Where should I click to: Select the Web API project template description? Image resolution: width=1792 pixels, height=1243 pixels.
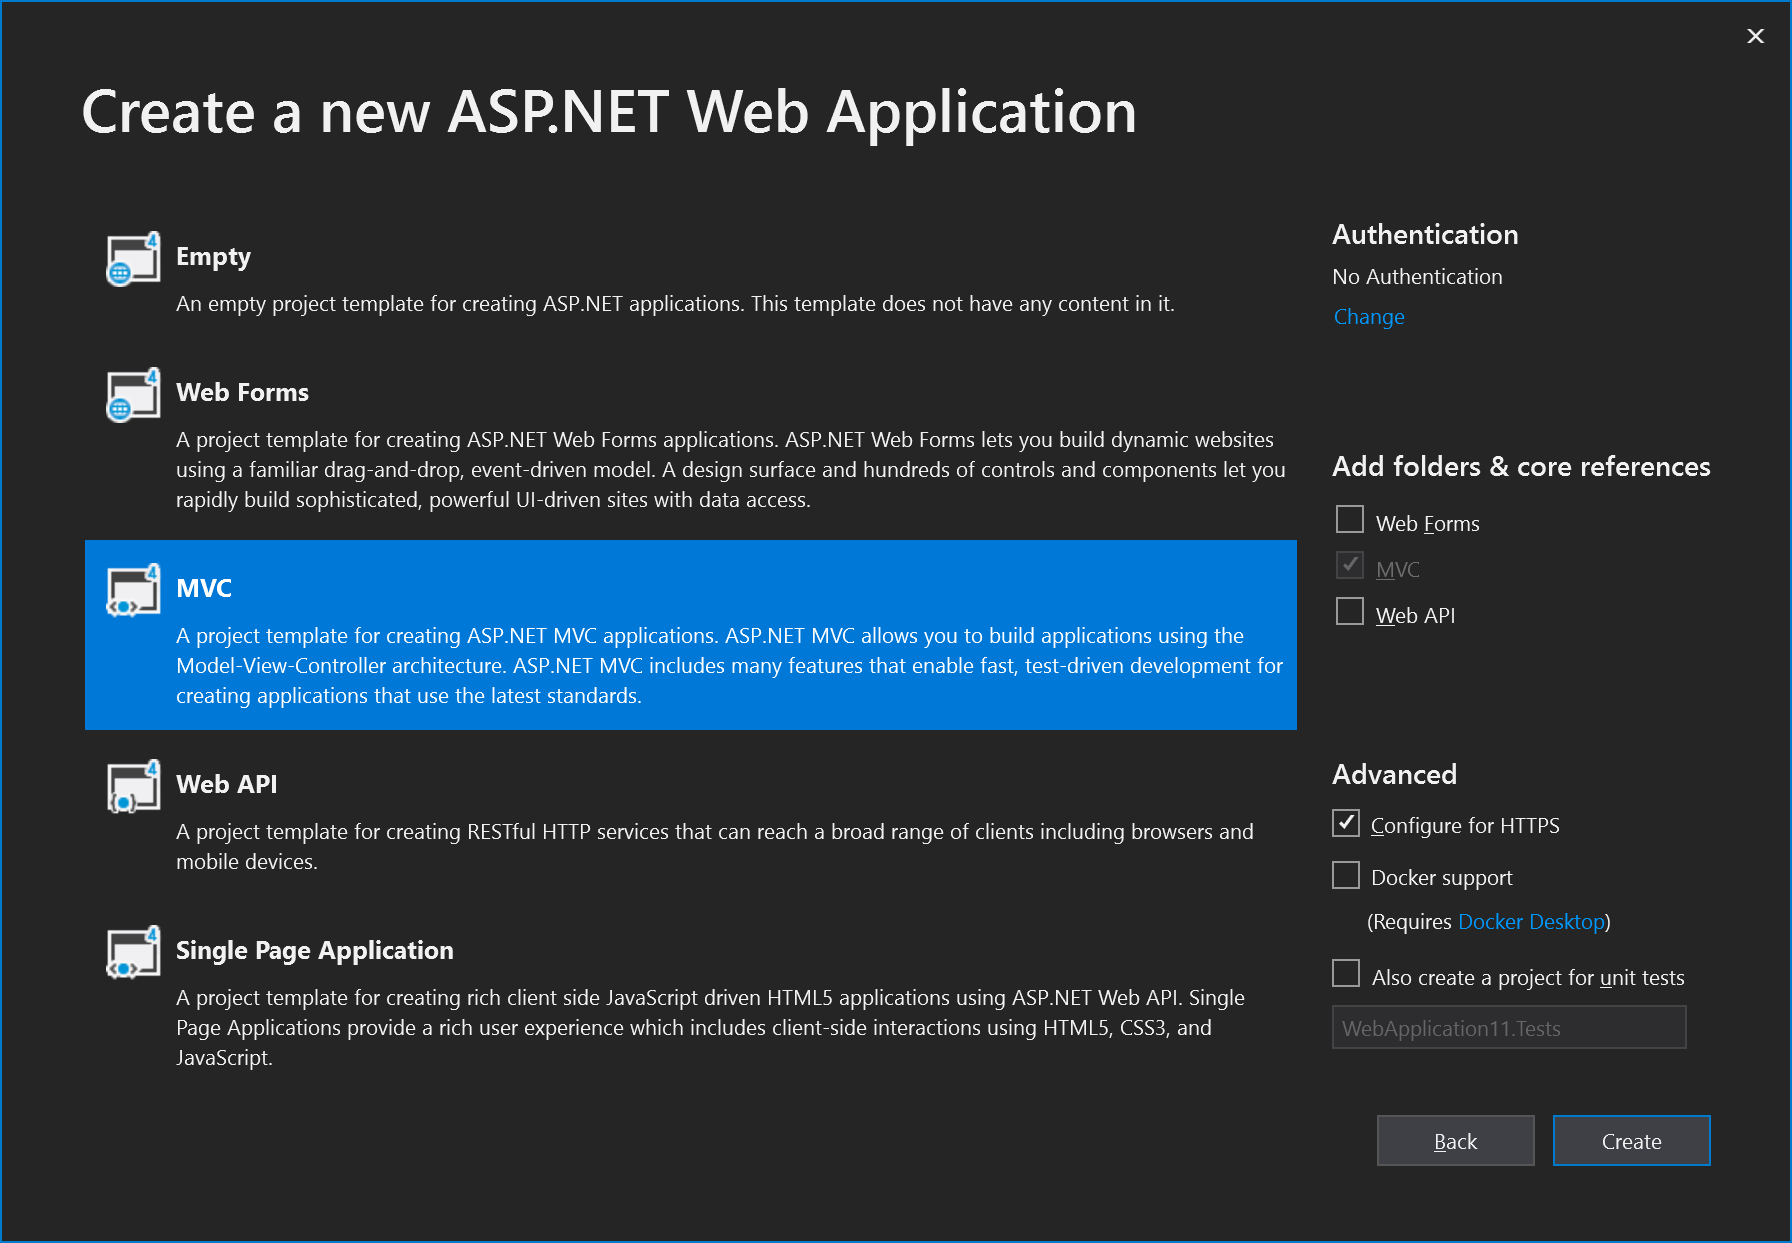pos(714,846)
